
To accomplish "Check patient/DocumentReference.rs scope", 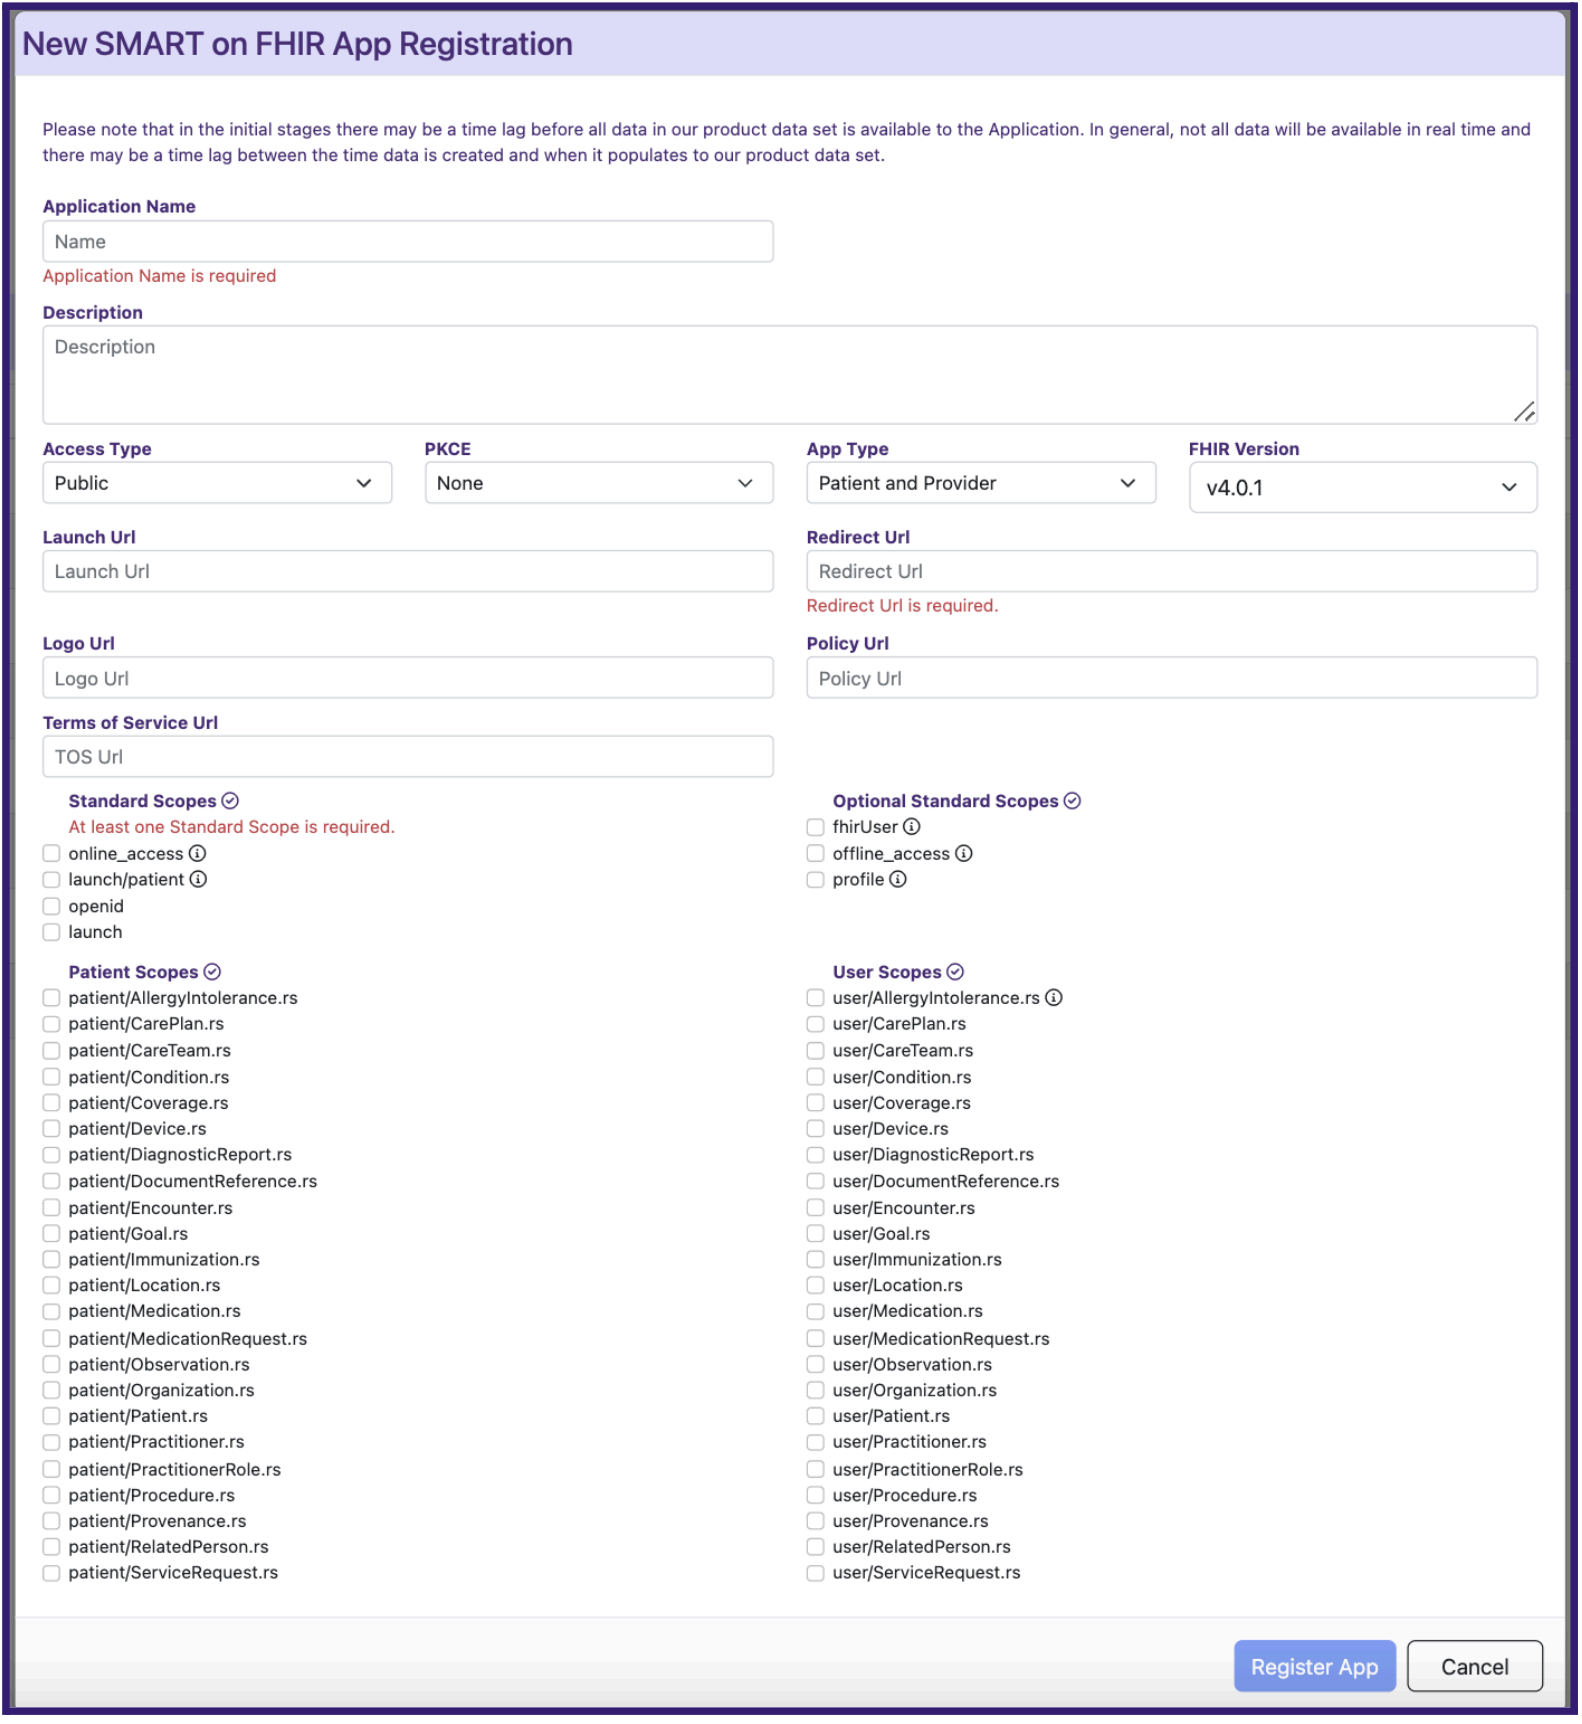I will coord(51,1182).
